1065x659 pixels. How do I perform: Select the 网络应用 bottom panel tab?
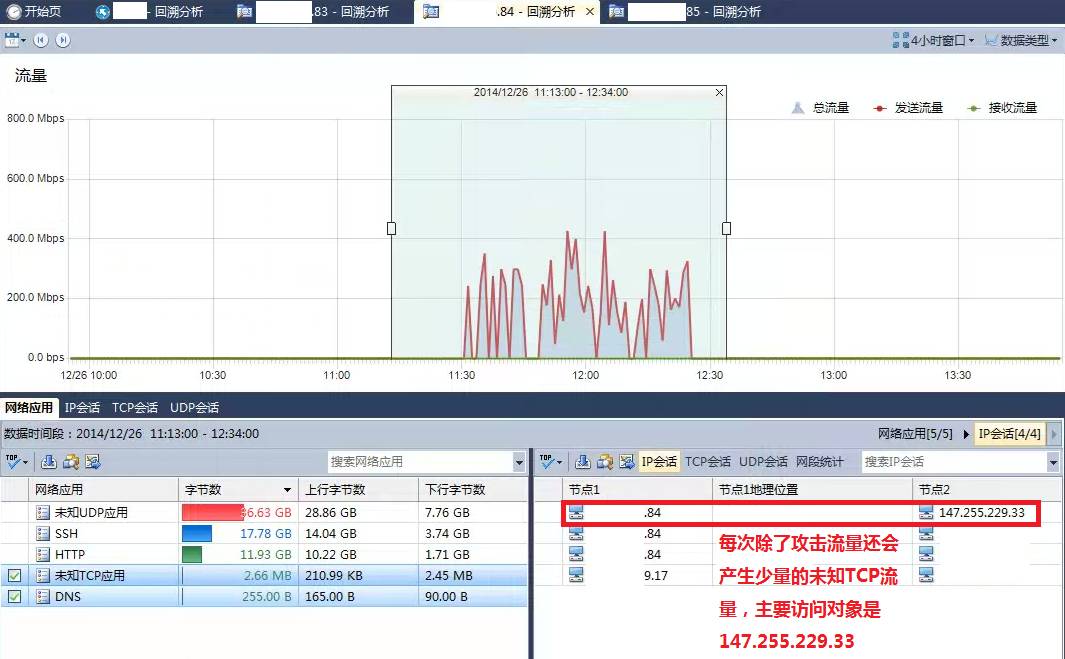coord(29,408)
